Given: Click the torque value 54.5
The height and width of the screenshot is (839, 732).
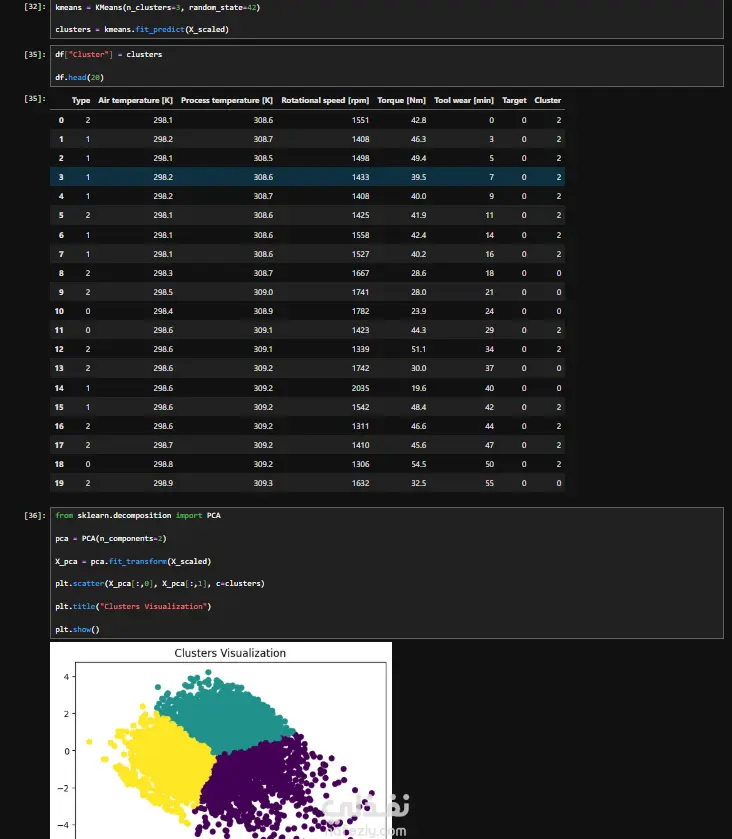Looking at the screenshot, I should click(418, 464).
